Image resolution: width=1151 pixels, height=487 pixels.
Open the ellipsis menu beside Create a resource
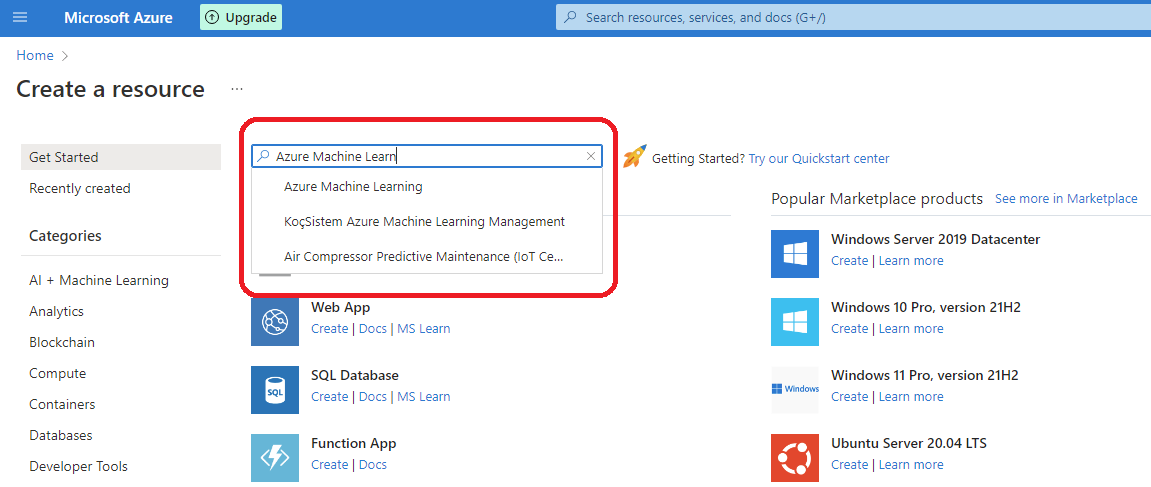click(x=236, y=89)
